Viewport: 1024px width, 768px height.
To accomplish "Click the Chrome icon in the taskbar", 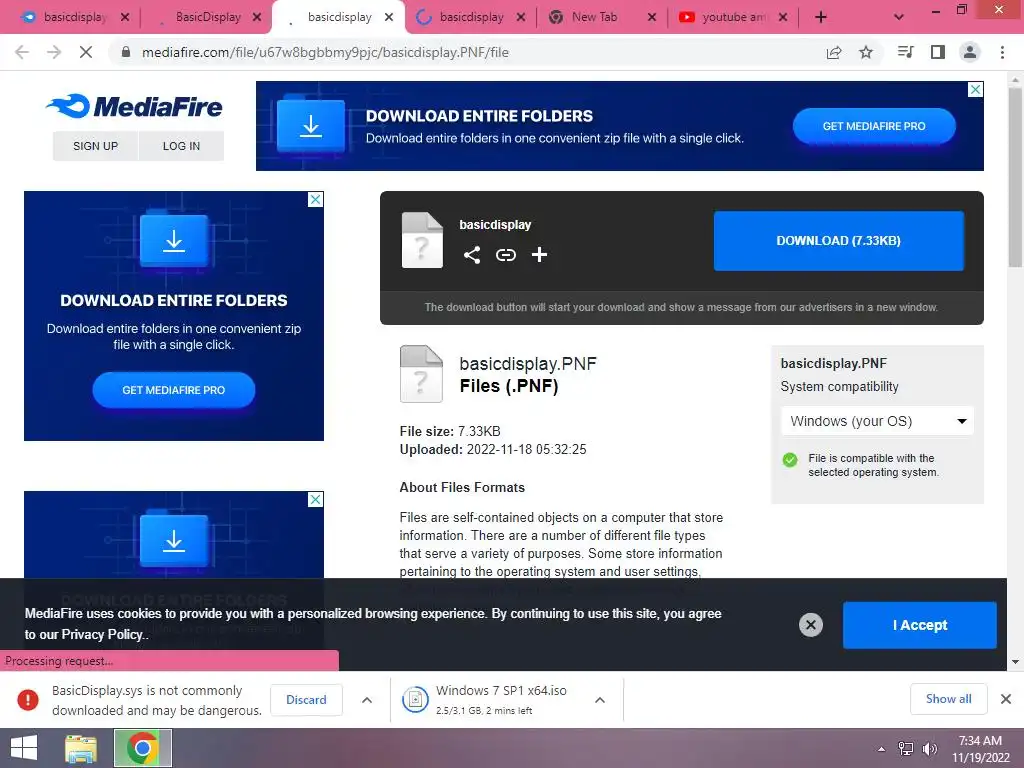I will (143, 748).
